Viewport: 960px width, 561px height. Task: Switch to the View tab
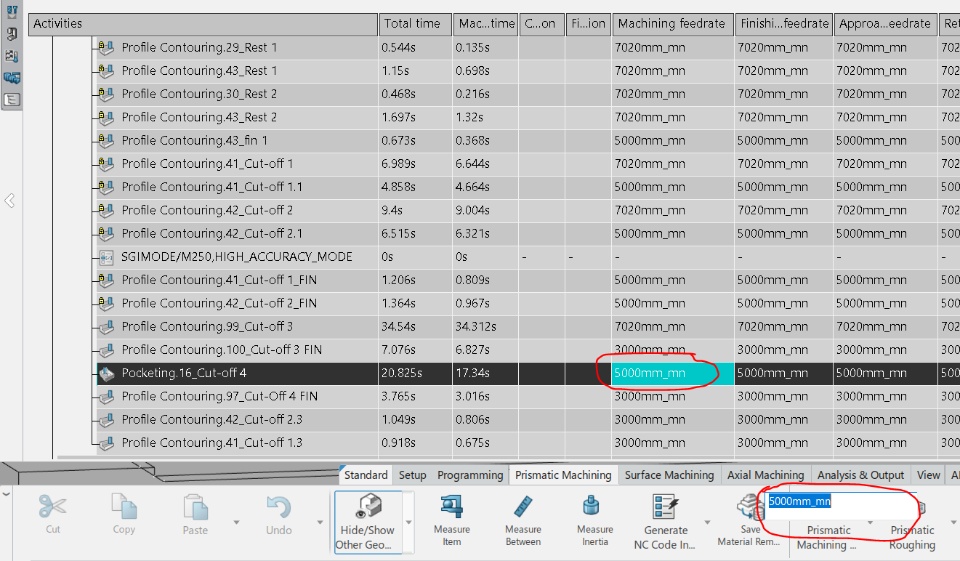[x=928, y=475]
